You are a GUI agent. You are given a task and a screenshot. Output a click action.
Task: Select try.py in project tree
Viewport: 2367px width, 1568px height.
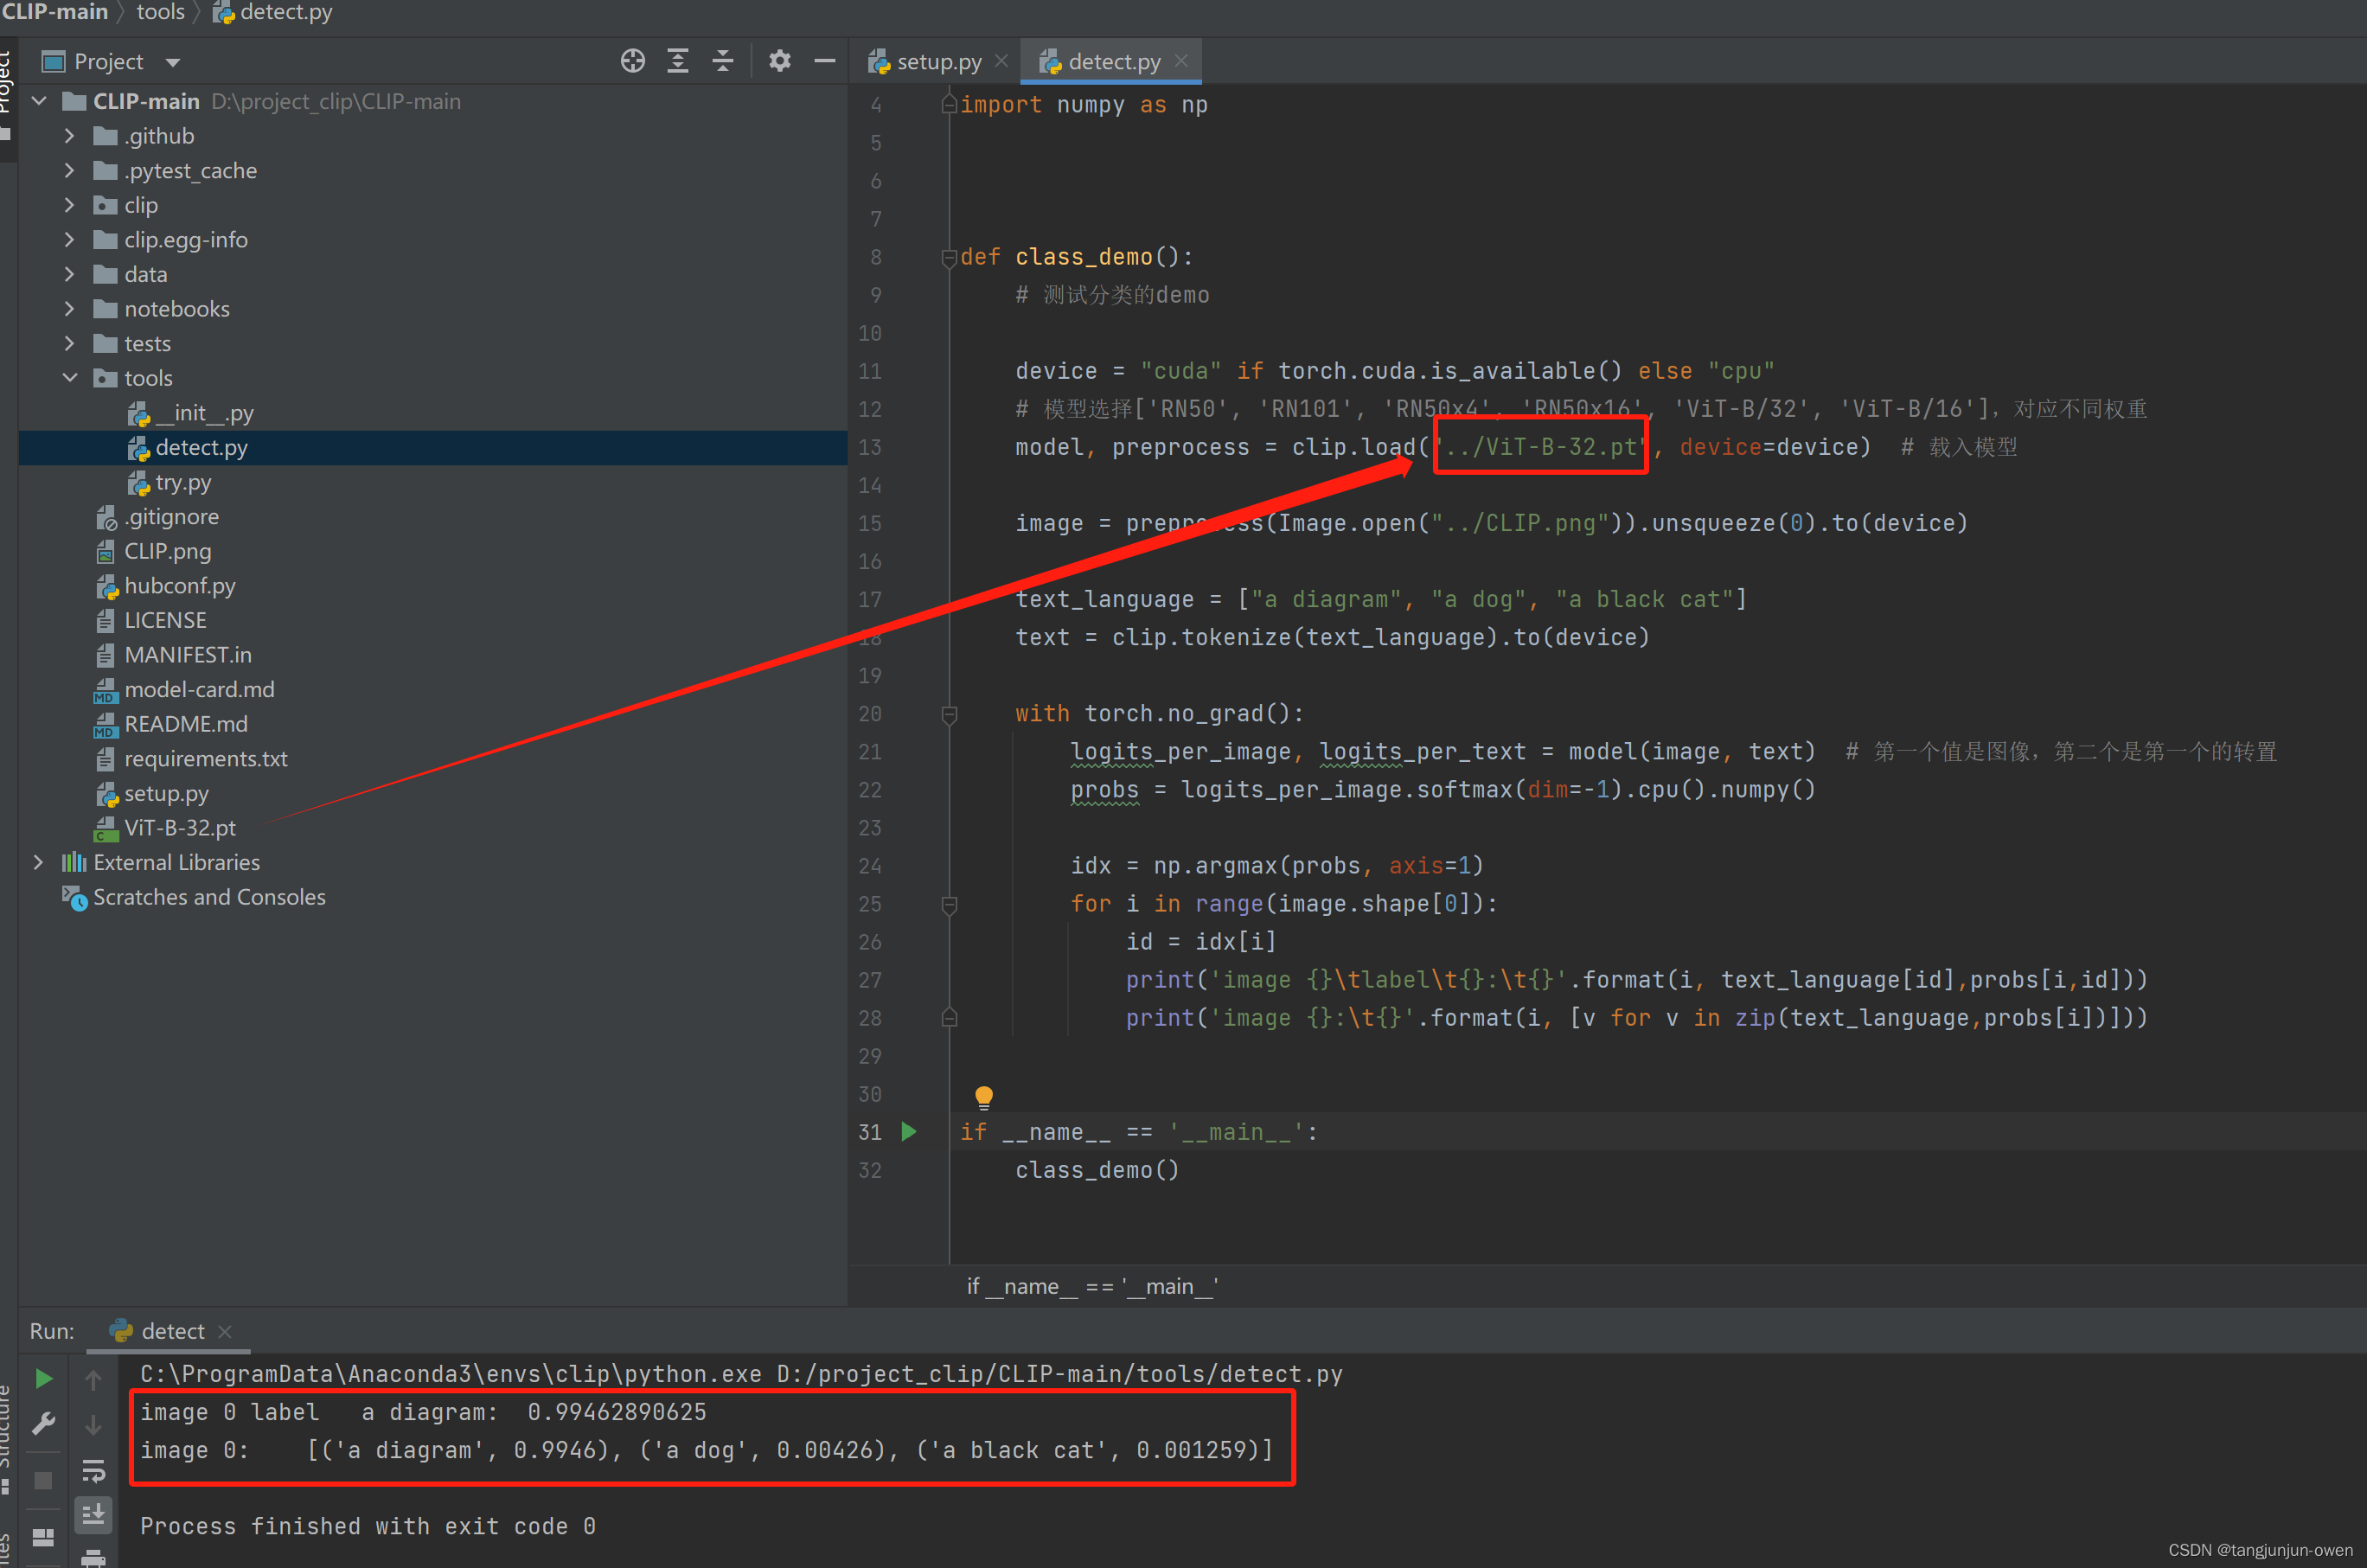[182, 482]
